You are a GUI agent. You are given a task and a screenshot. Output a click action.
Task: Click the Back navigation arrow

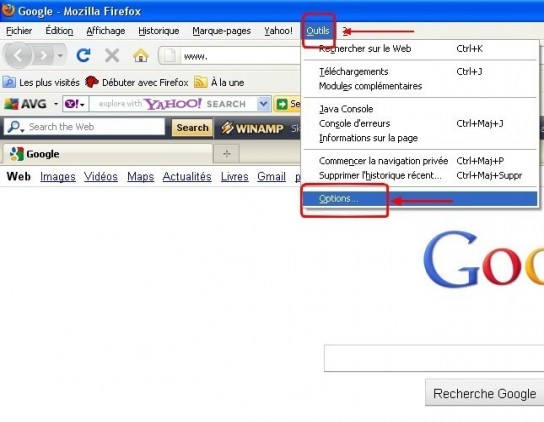(x=18, y=55)
